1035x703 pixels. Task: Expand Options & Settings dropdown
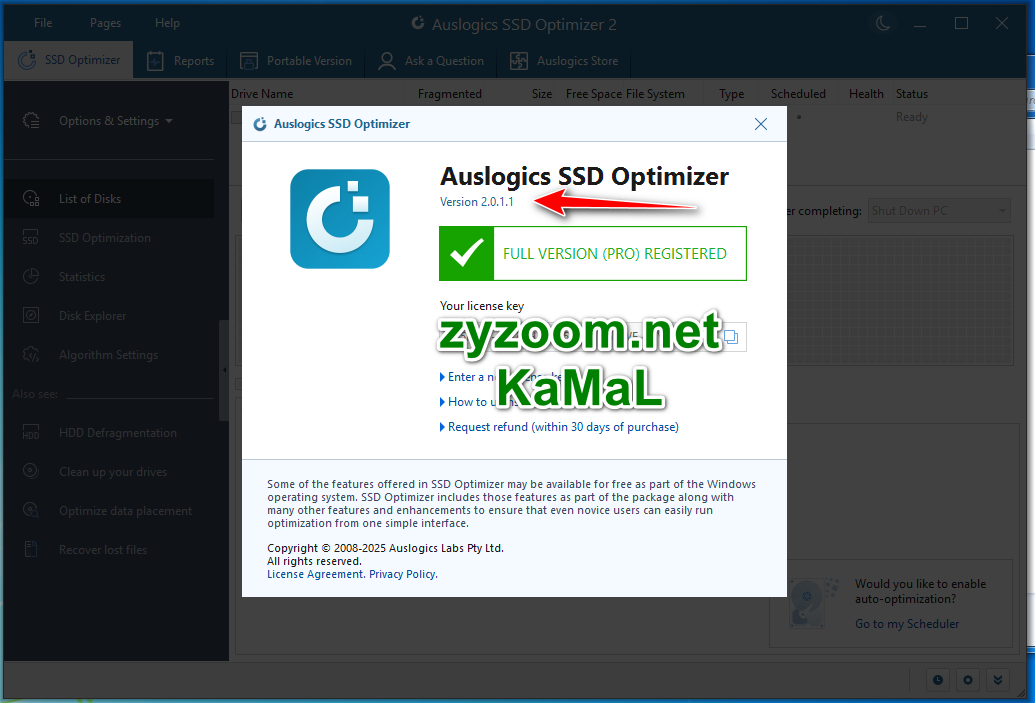point(116,121)
